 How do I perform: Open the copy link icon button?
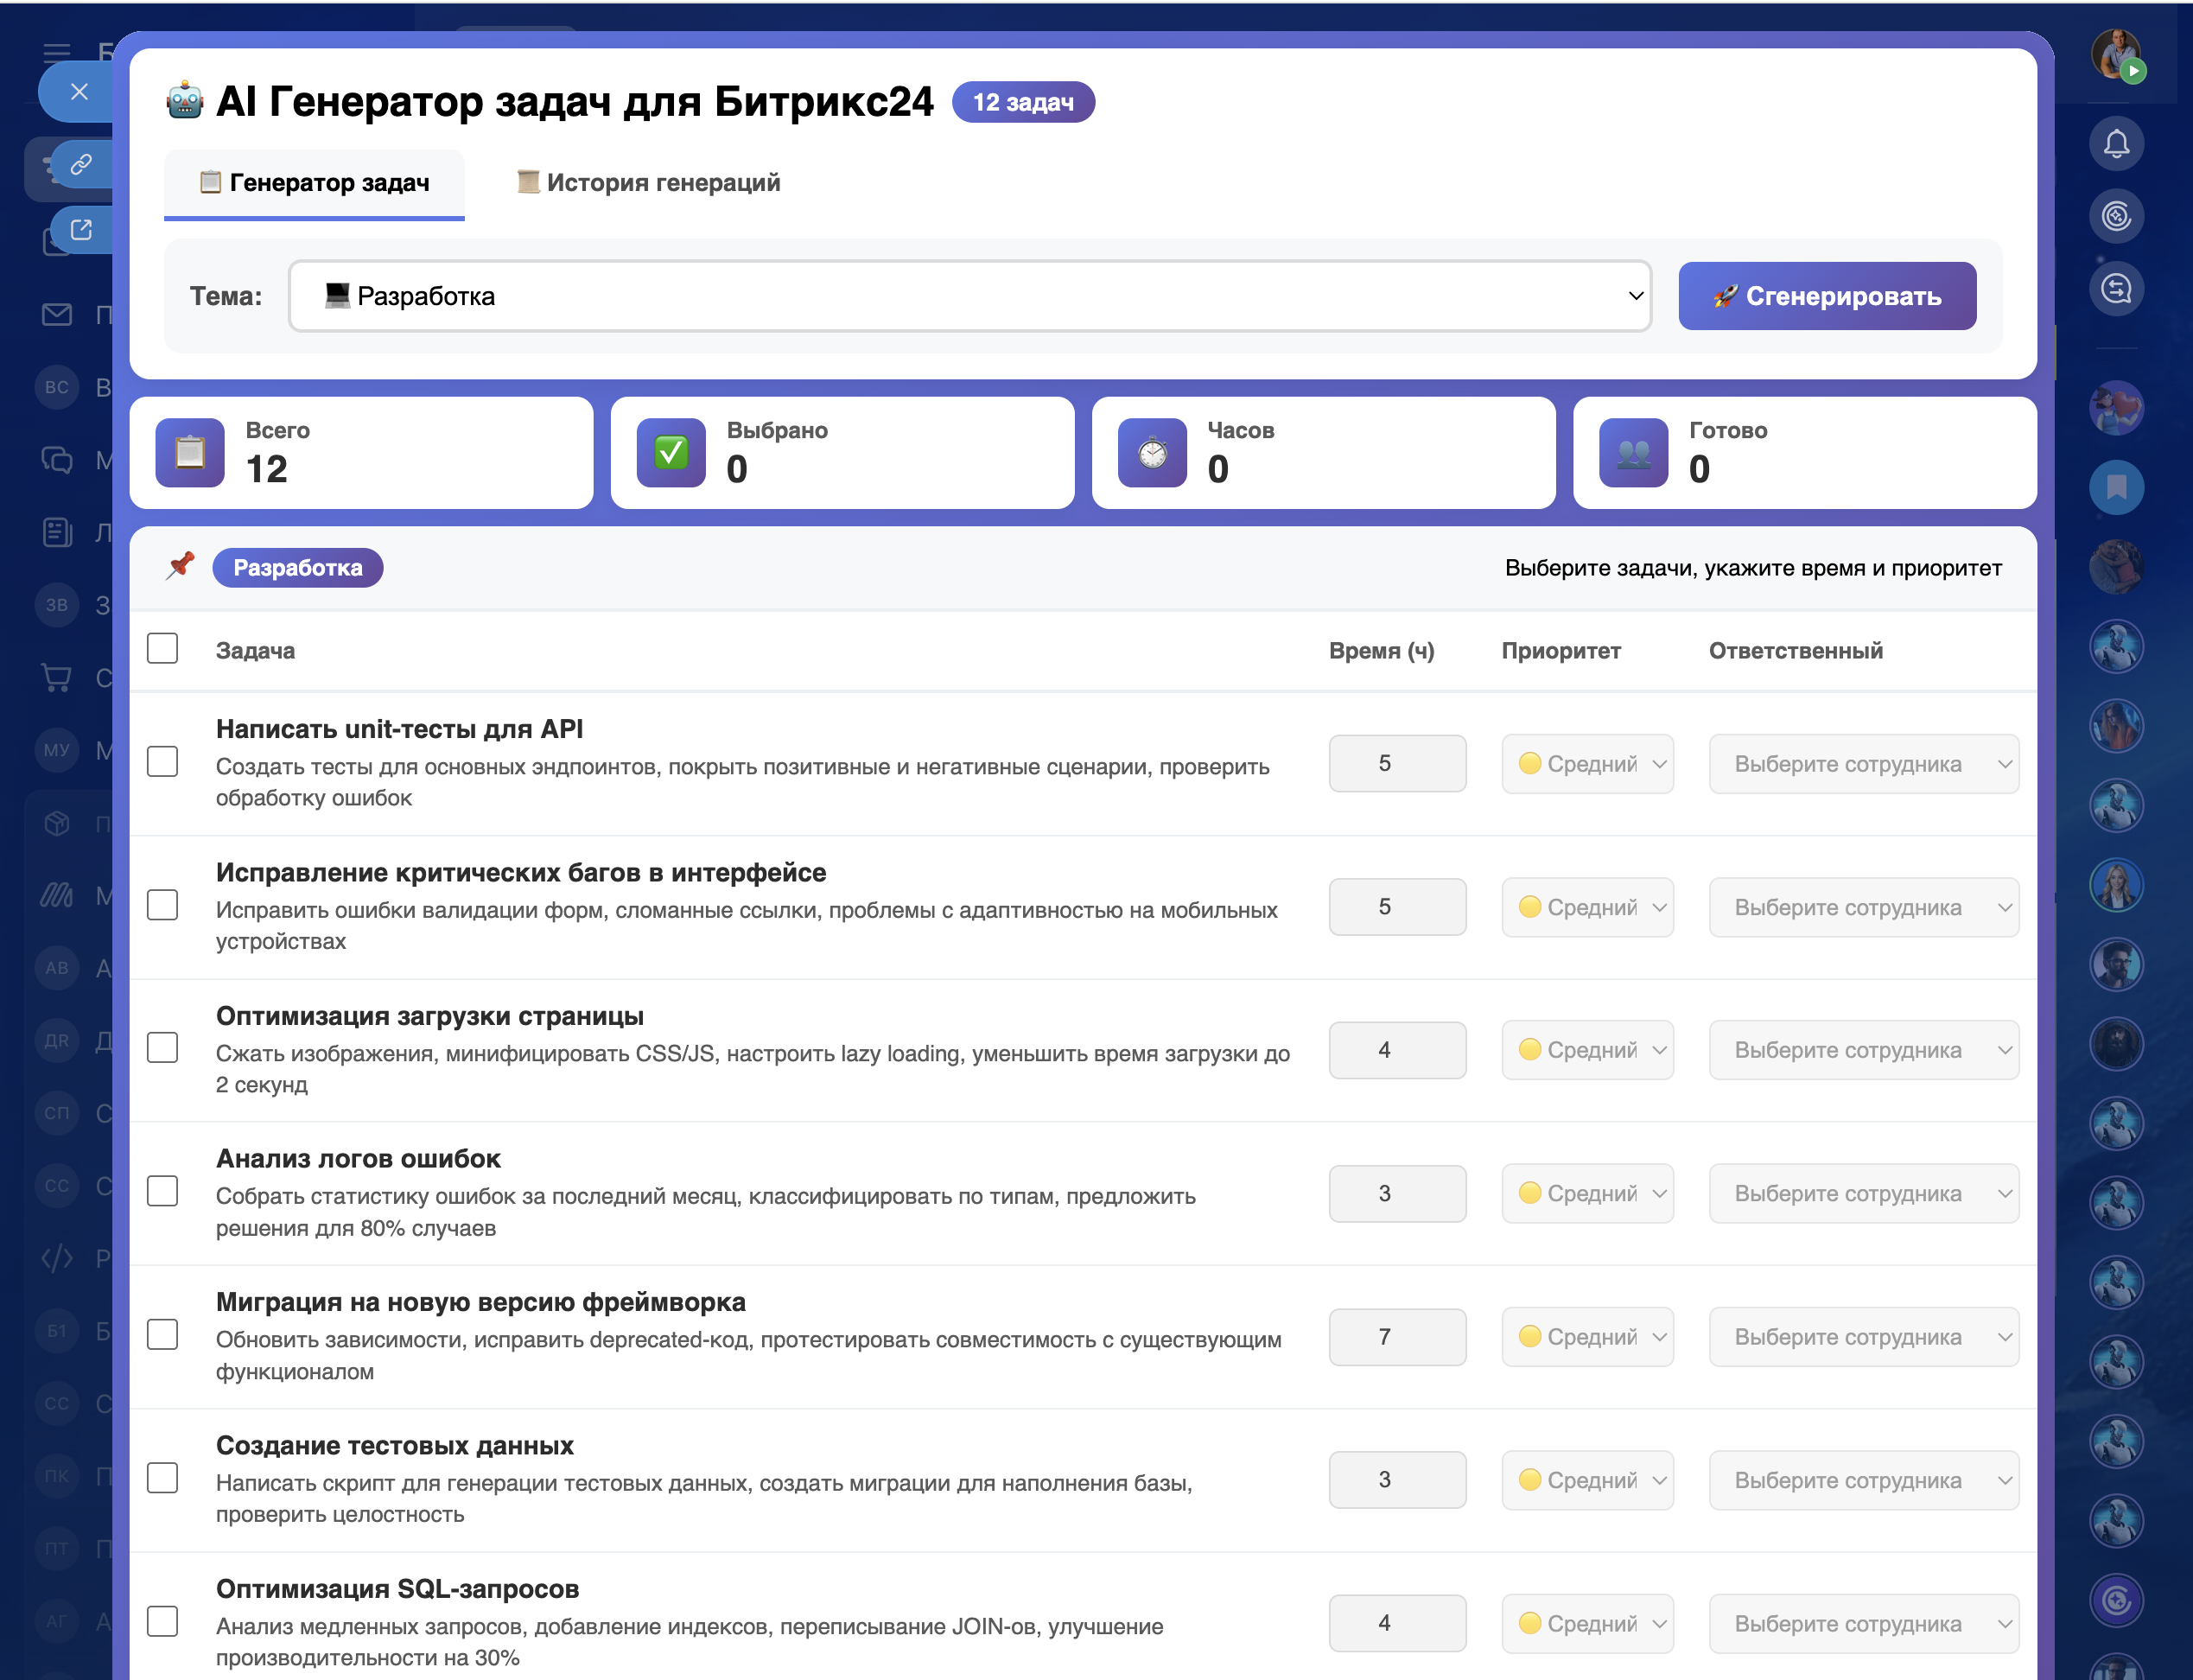click(x=81, y=164)
